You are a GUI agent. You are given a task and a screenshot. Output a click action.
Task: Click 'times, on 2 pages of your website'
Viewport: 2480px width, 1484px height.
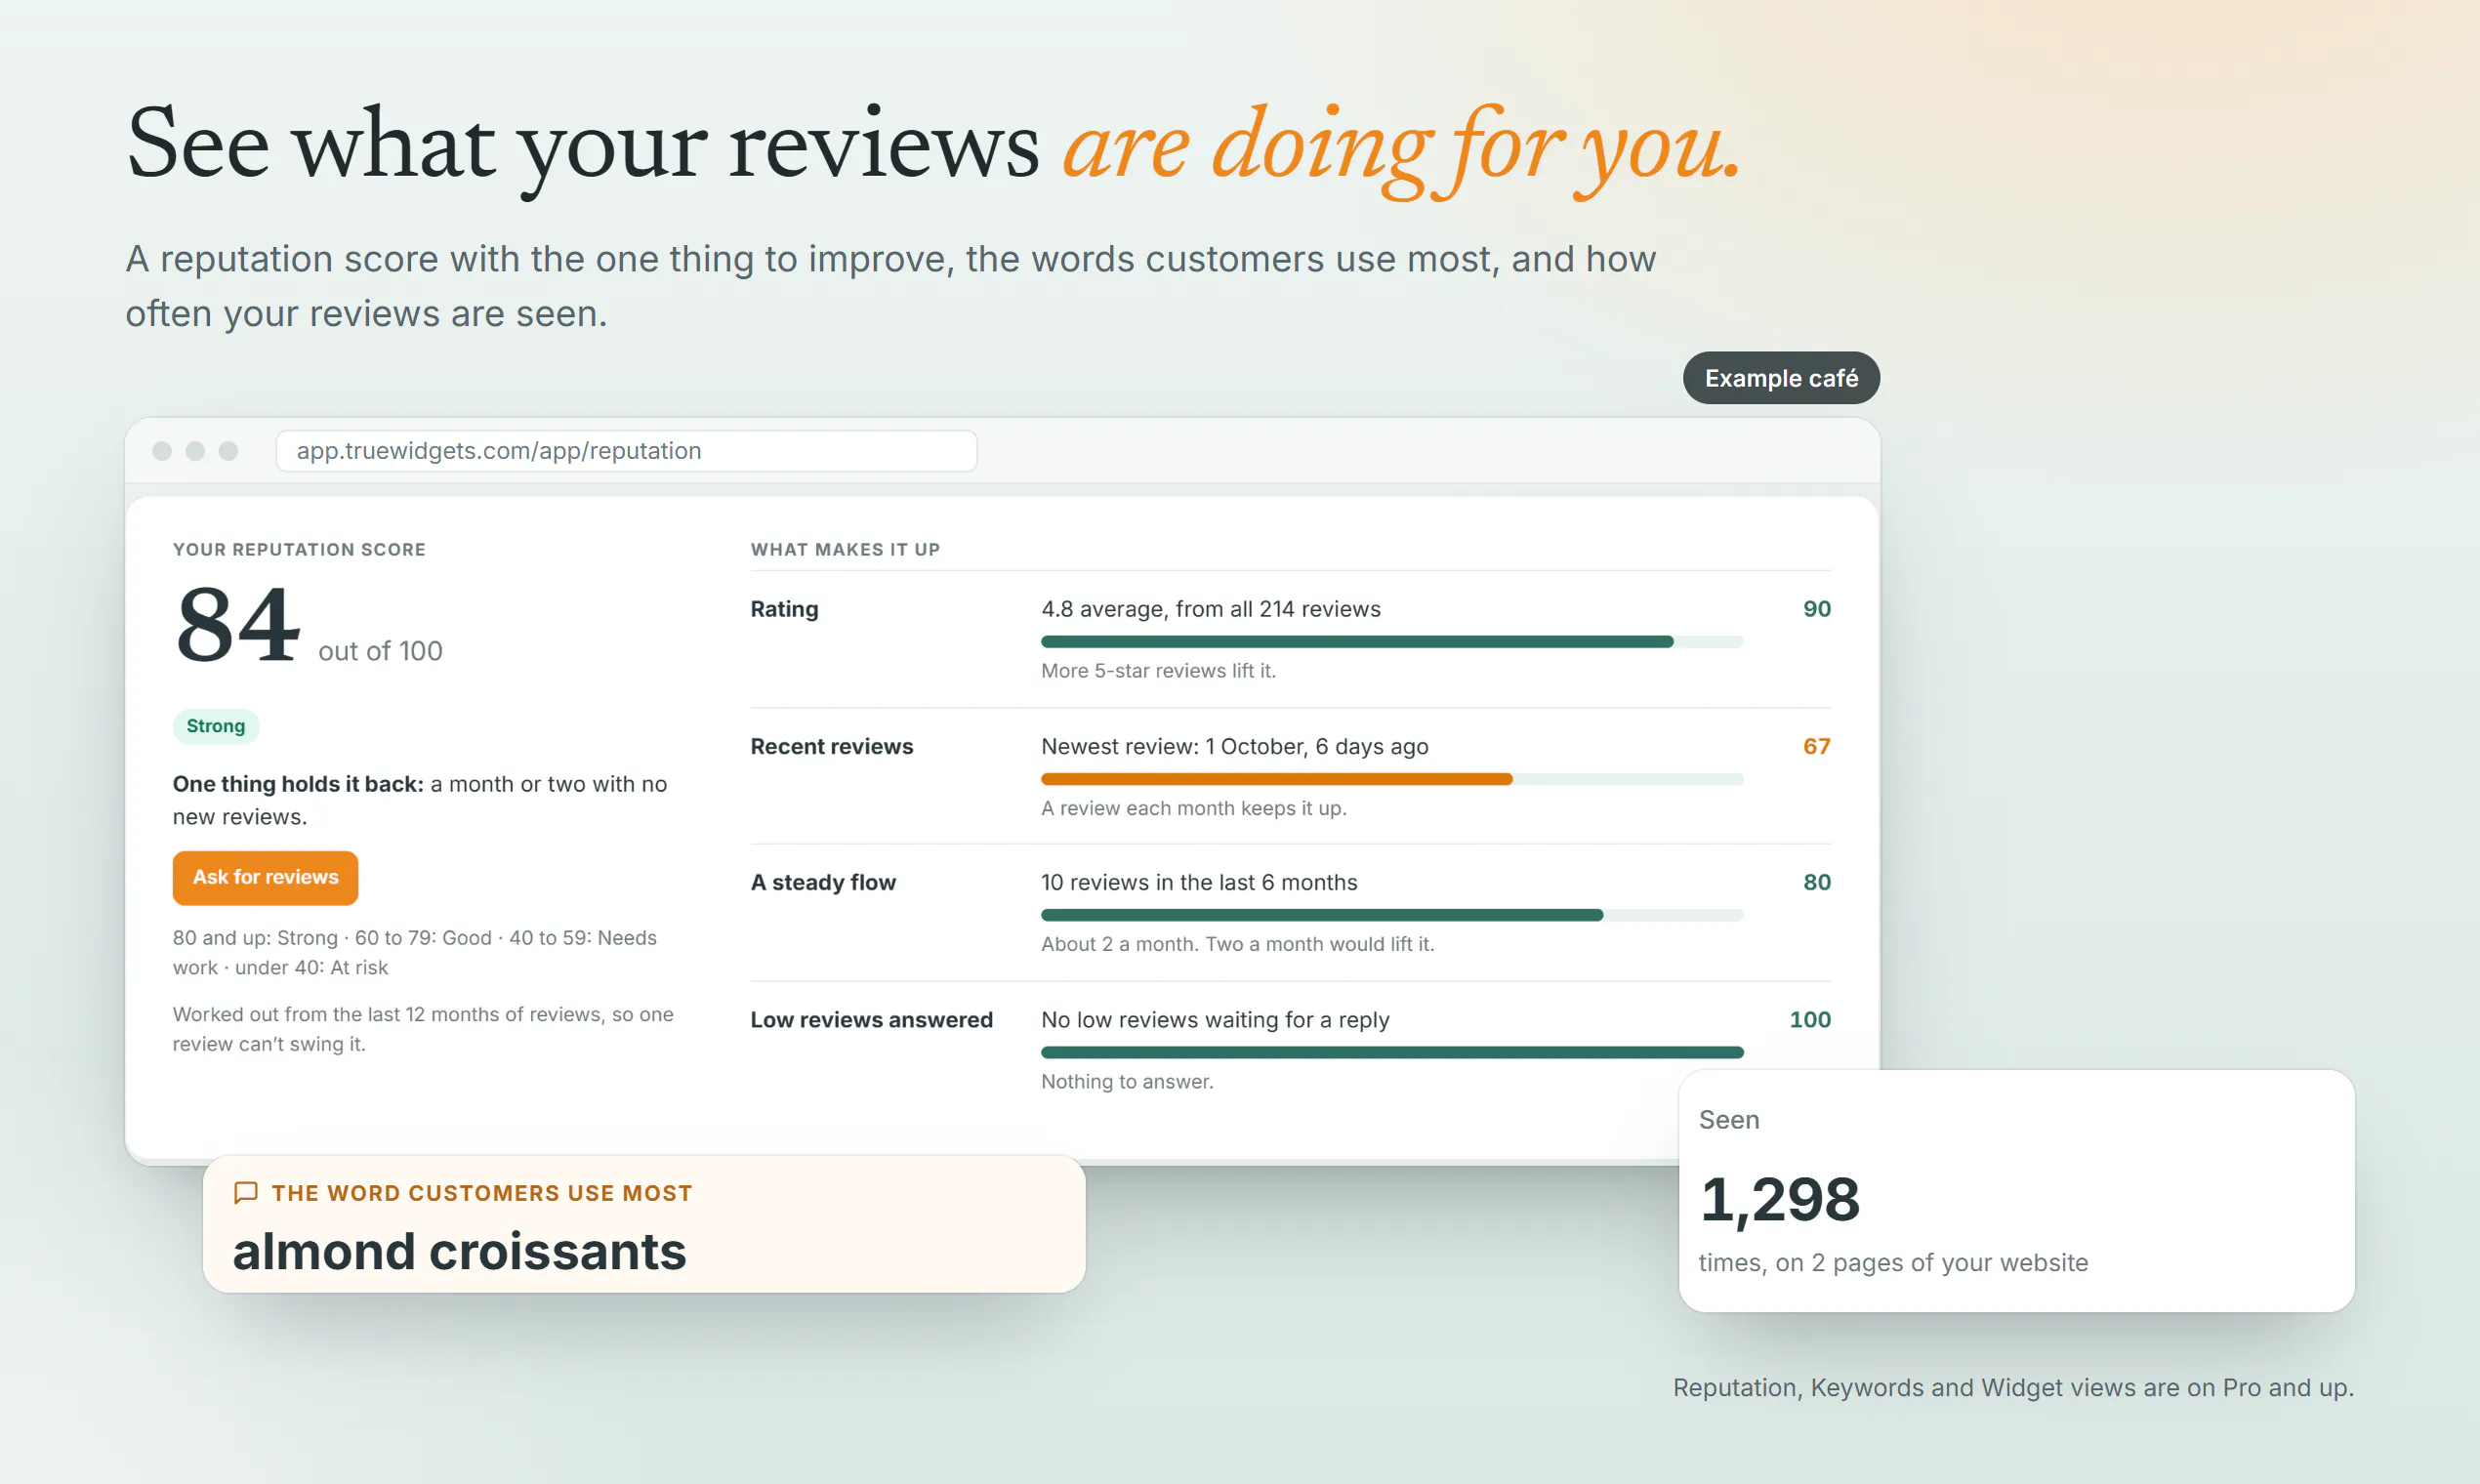coord(1893,1262)
